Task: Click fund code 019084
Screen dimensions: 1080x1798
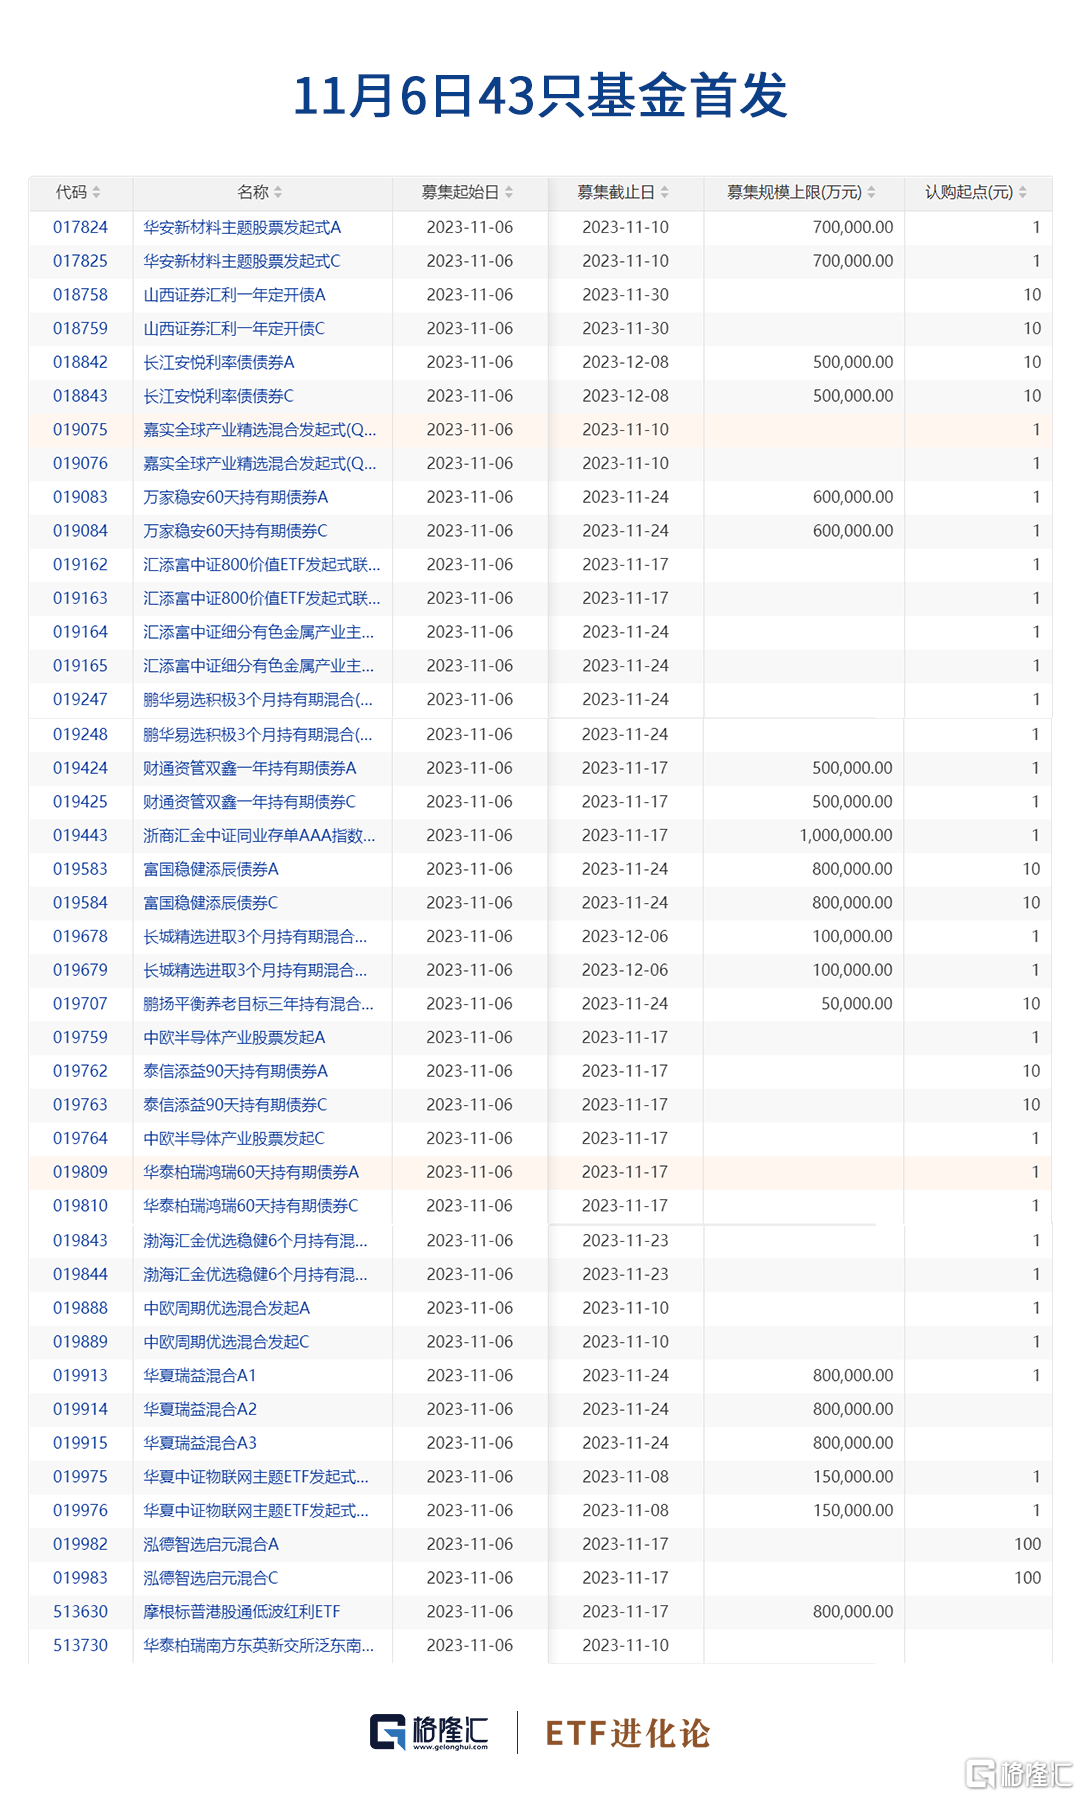Action: [80, 531]
